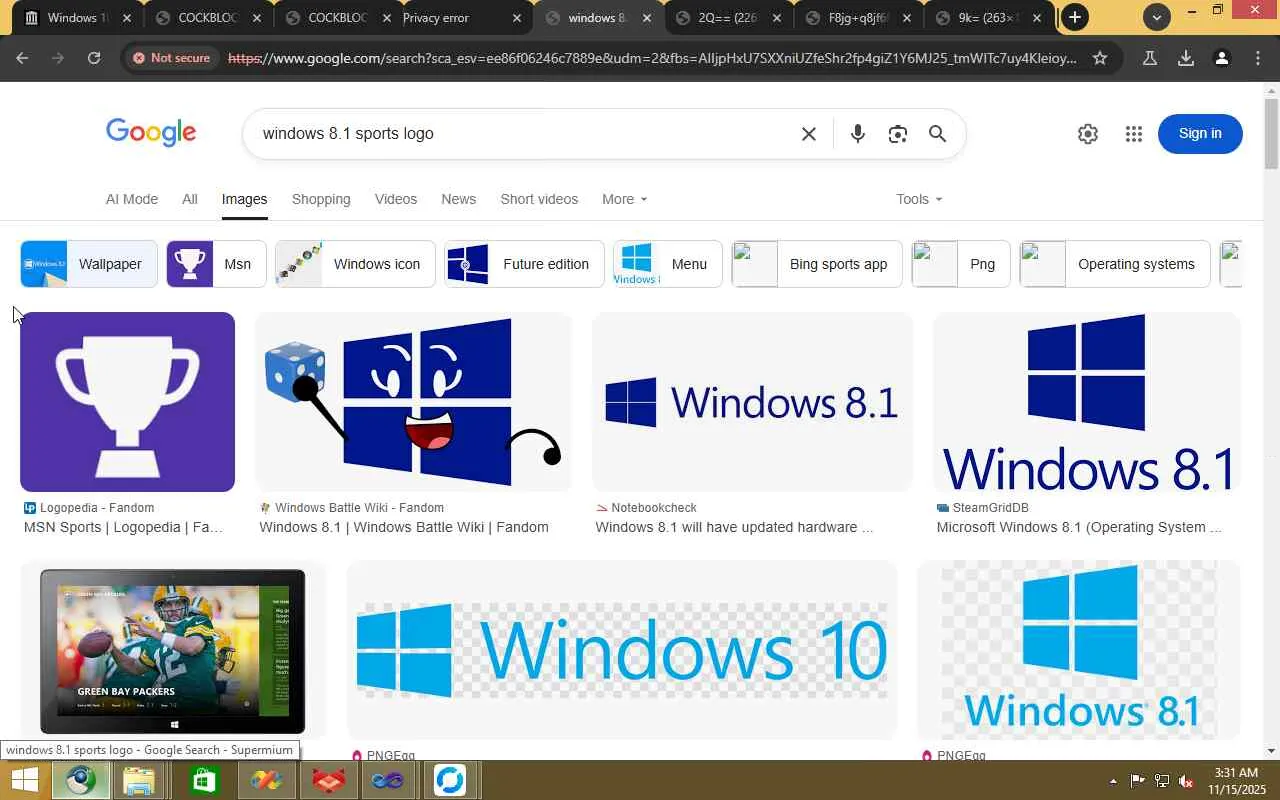Open a new browser tab
This screenshot has height=800, width=1280.
point(1075,17)
